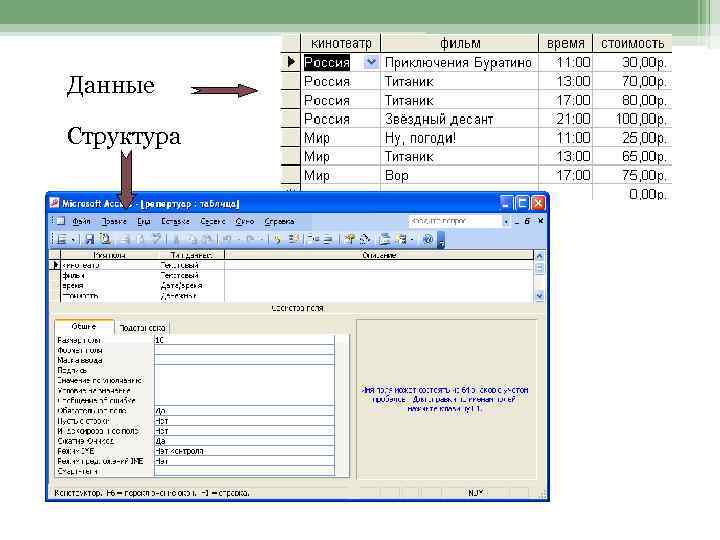Click the Access key icon in title bar

(x=55, y=203)
